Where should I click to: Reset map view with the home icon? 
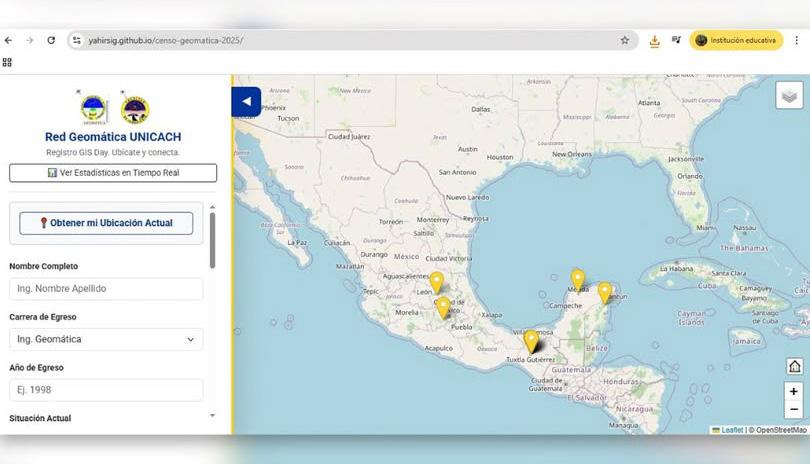coord(794,366)
